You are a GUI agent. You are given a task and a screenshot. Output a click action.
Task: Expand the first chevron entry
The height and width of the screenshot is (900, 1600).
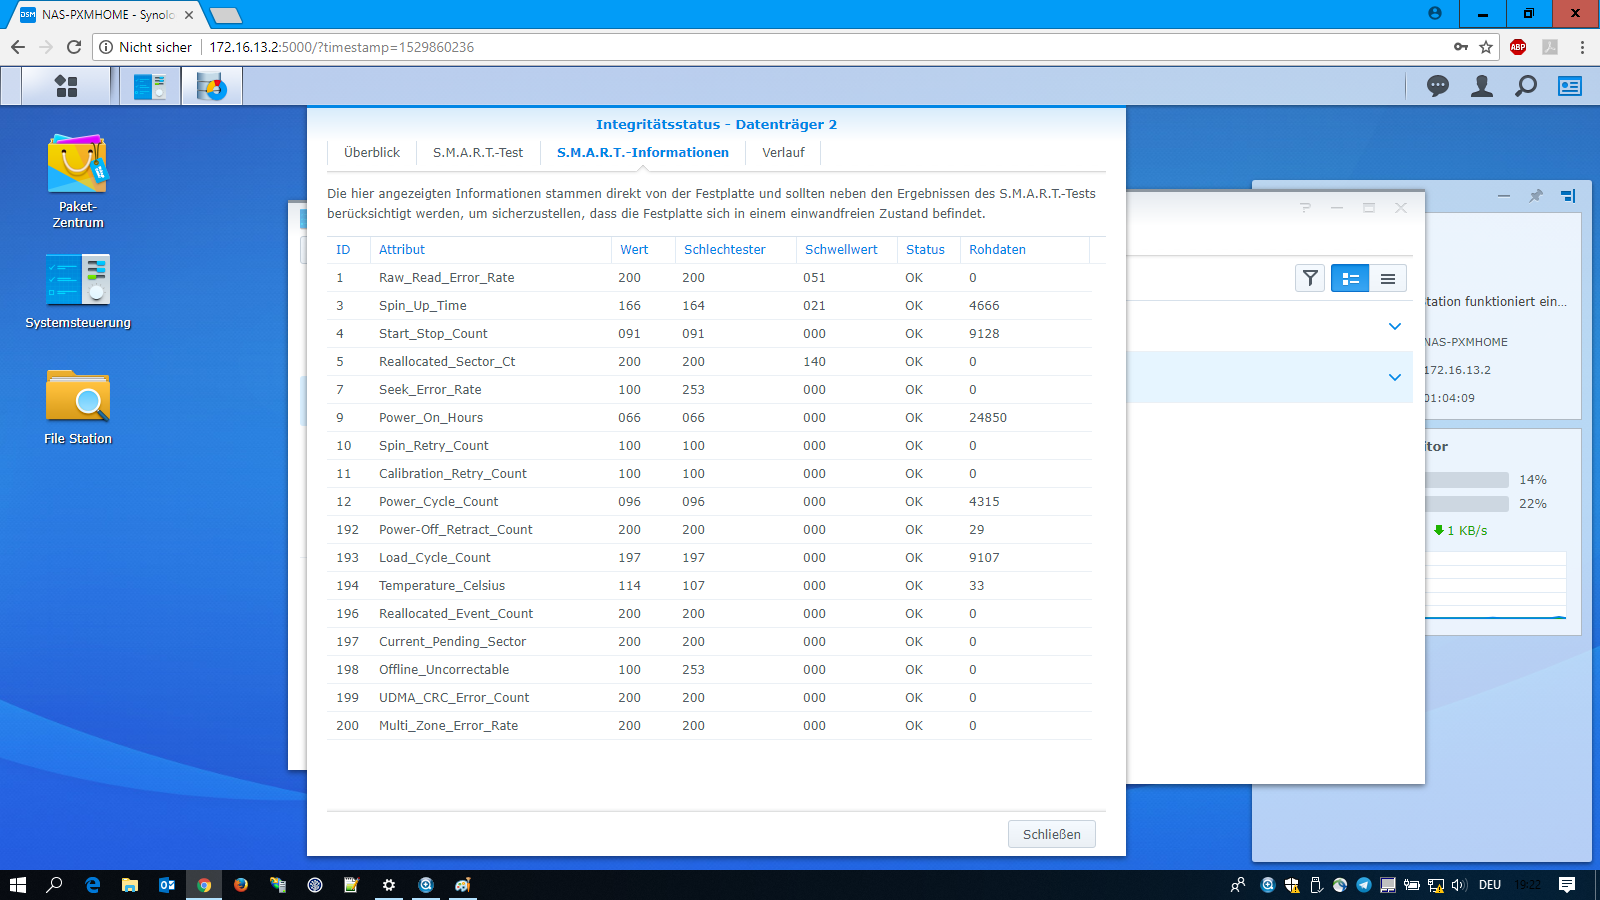pyautogui.click(x=1394, y=326)
